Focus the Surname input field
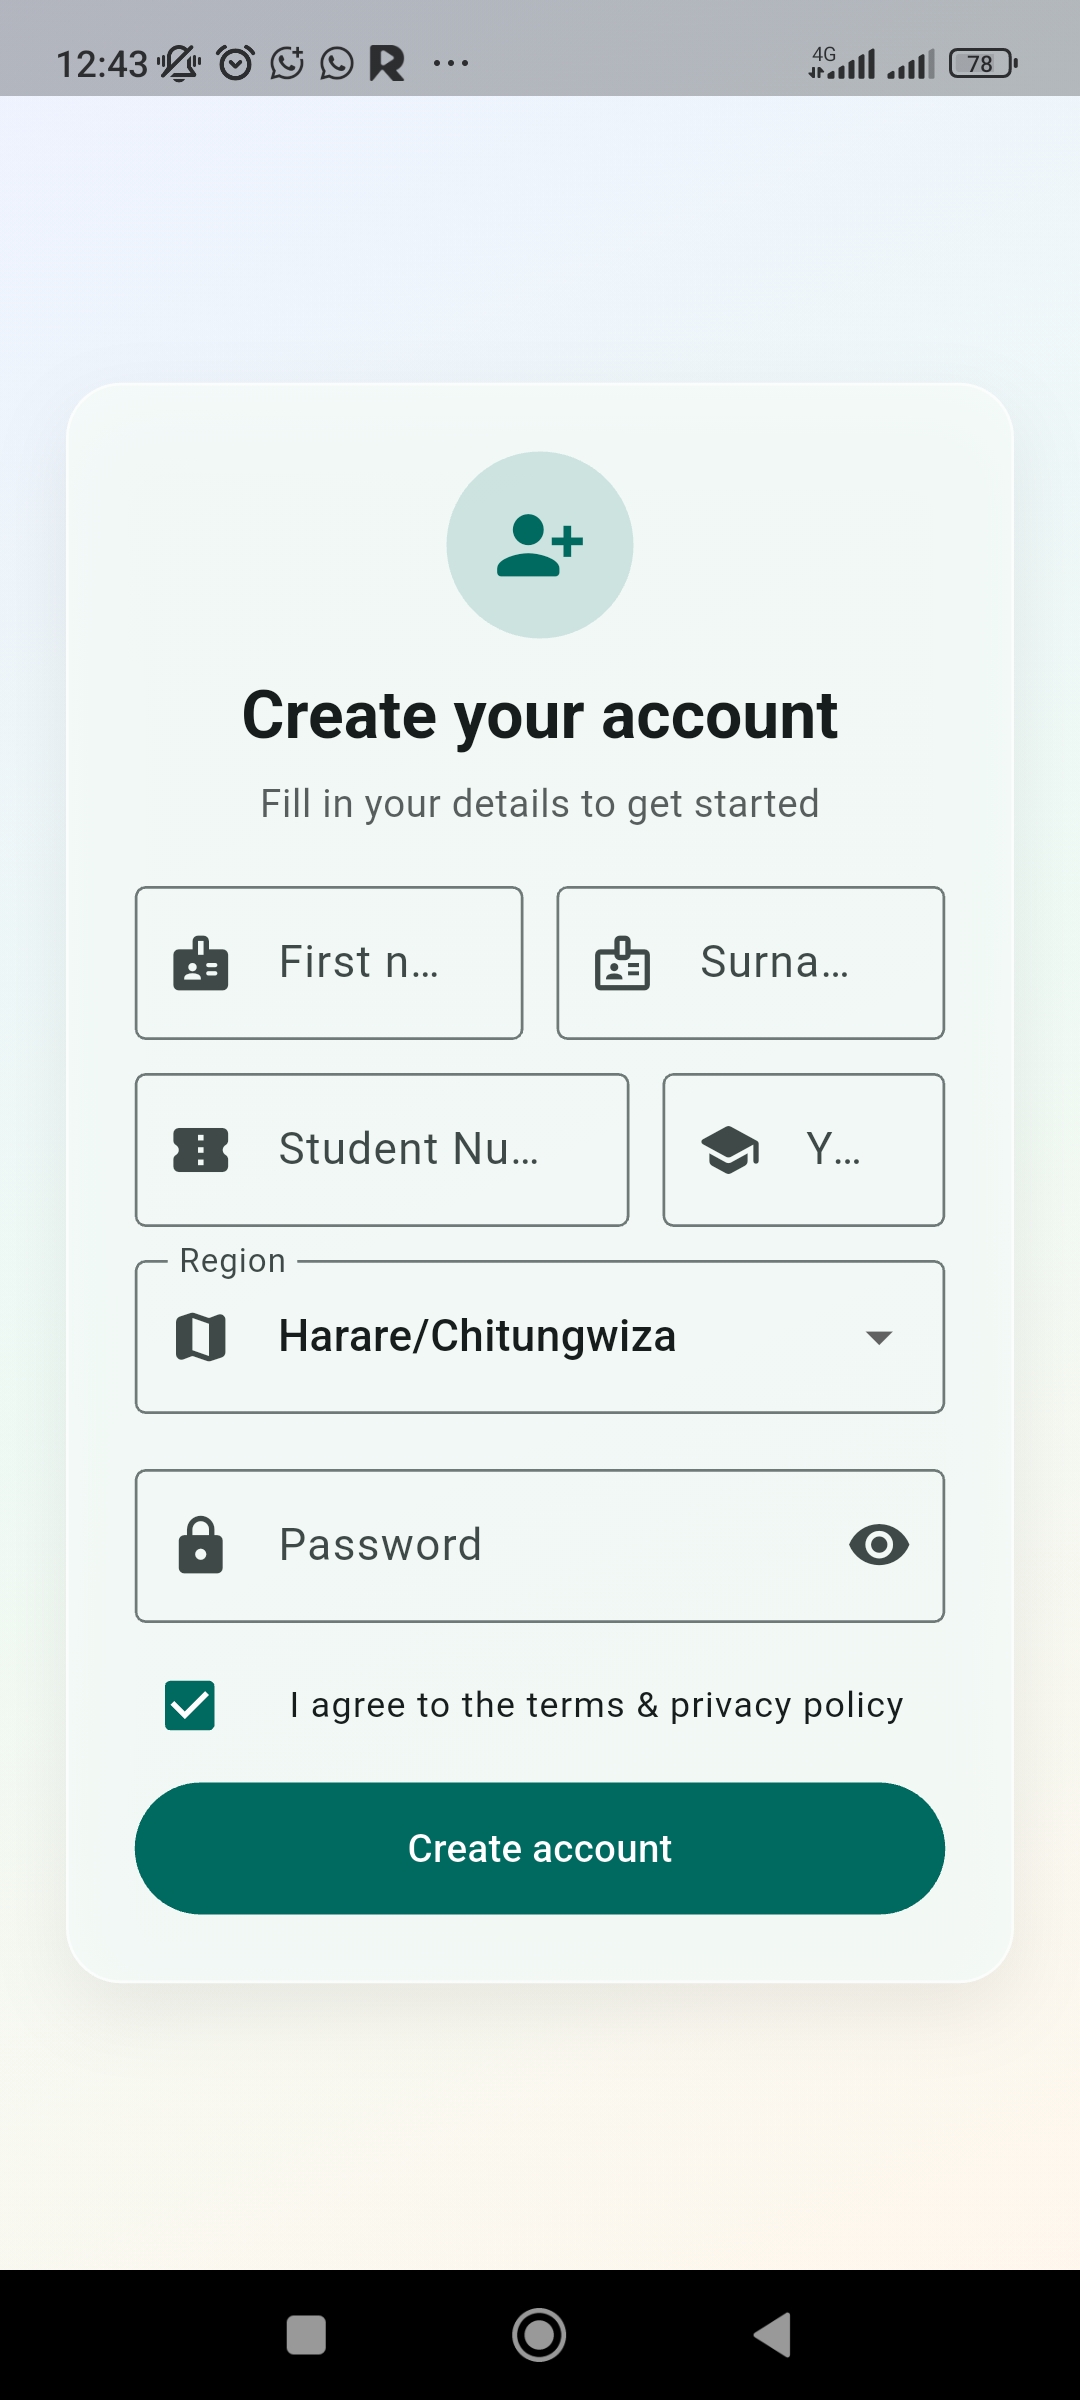 point(751,963)
